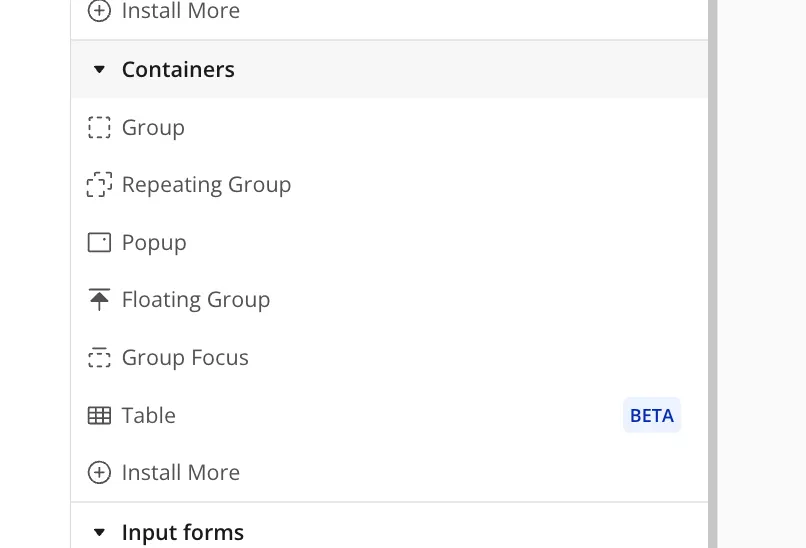806x548 pixels.
Task: Click the dashed-square Group icon
Action: click(x=99, y=128)
